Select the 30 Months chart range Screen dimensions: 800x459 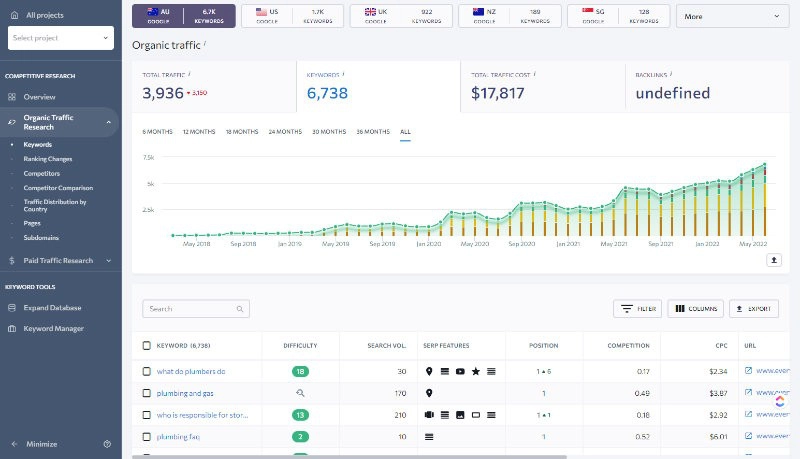point(329,132)
